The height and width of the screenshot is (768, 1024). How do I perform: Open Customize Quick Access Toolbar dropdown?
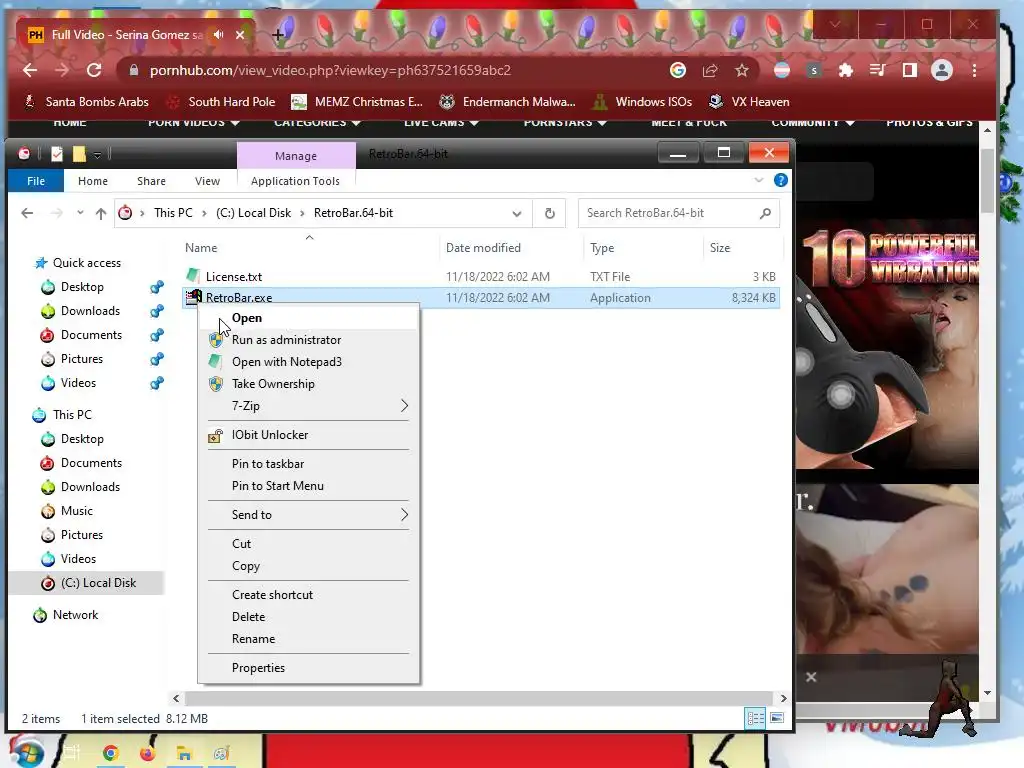tap(97, 154)
